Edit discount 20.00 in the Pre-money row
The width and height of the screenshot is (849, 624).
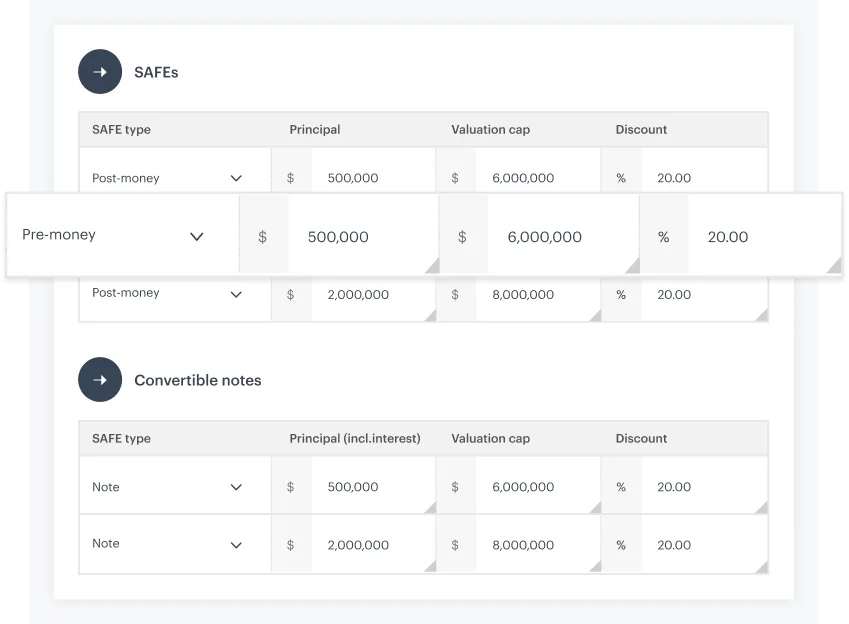click(765, 237)
